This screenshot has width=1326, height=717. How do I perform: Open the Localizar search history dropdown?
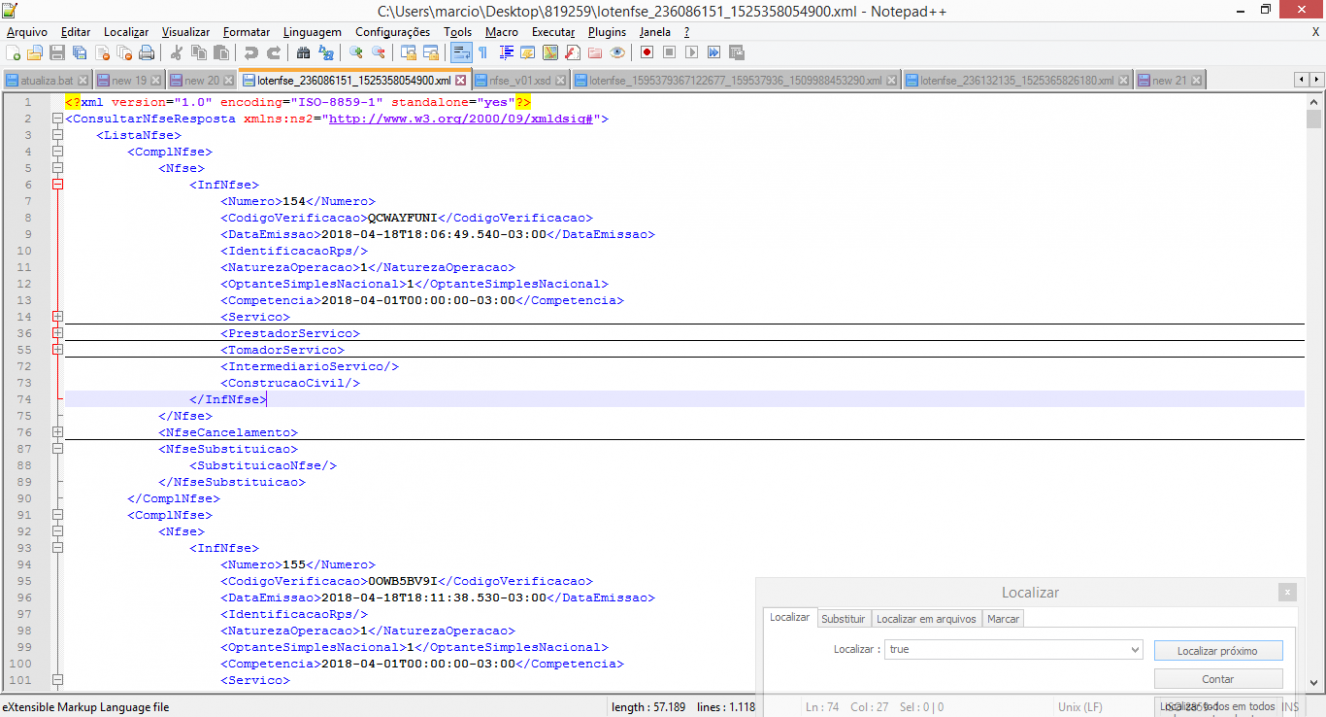1134,649
